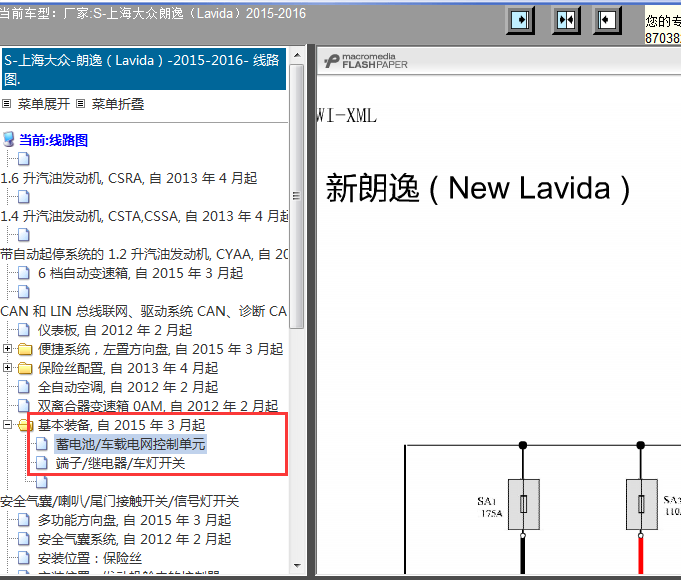
Task: Click page icon of 仪表板
Action: click(23, 330)
